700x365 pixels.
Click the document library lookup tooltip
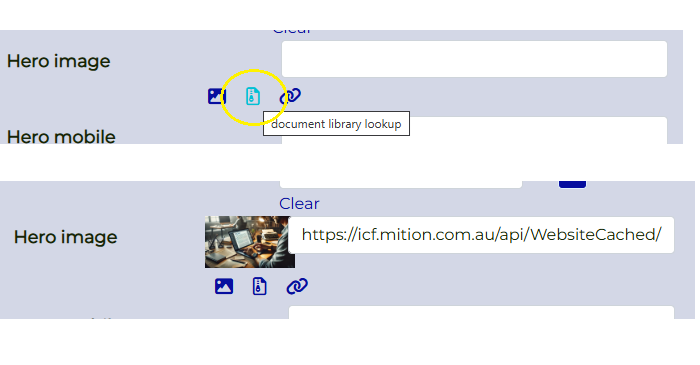336,124
